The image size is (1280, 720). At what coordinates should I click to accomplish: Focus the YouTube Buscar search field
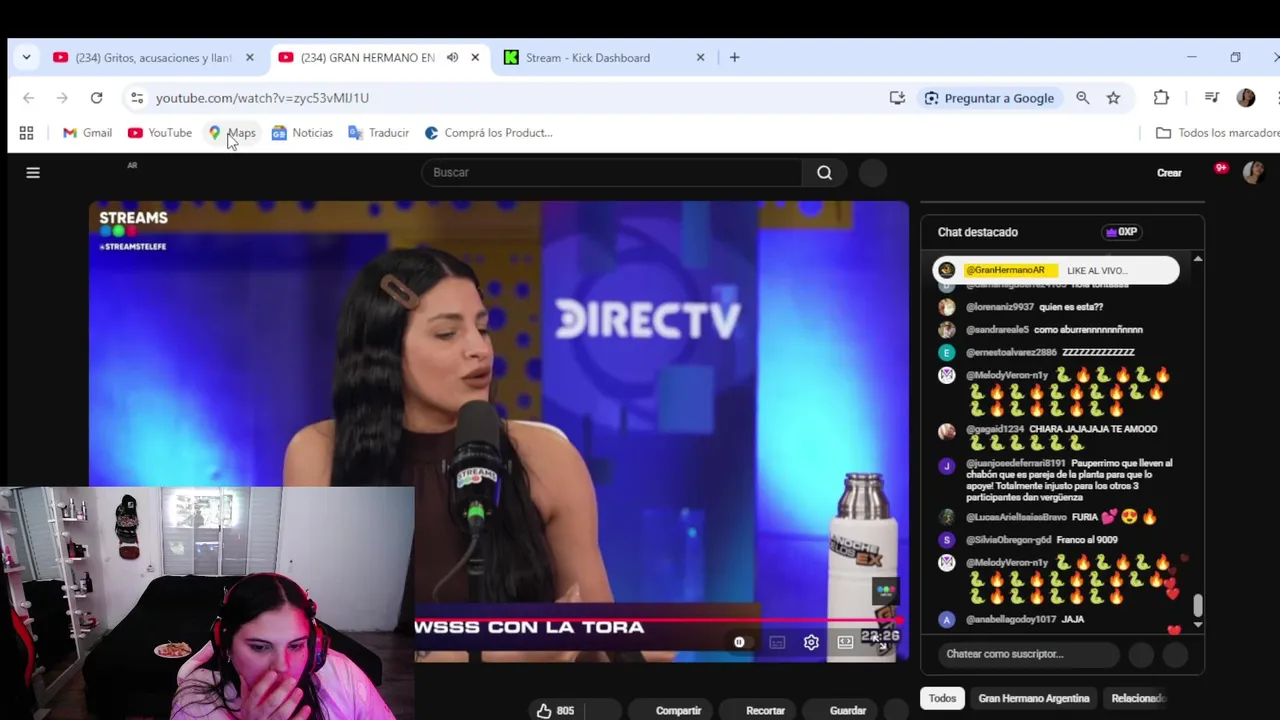(x=612, y=173)
